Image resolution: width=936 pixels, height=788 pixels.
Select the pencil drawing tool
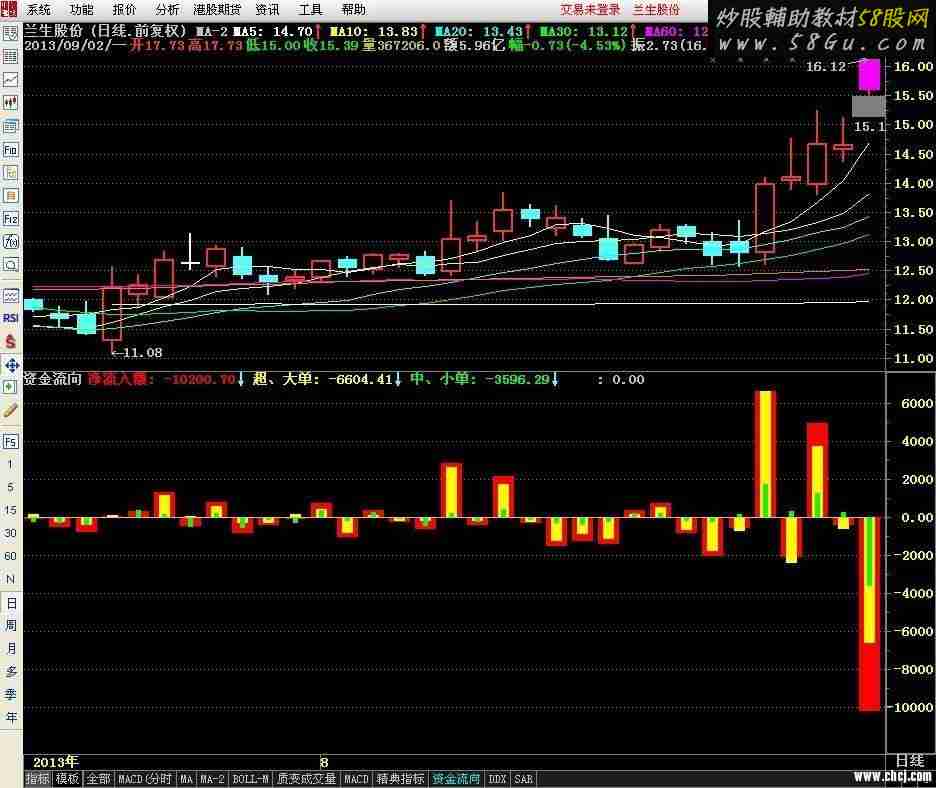pos(10,411)
